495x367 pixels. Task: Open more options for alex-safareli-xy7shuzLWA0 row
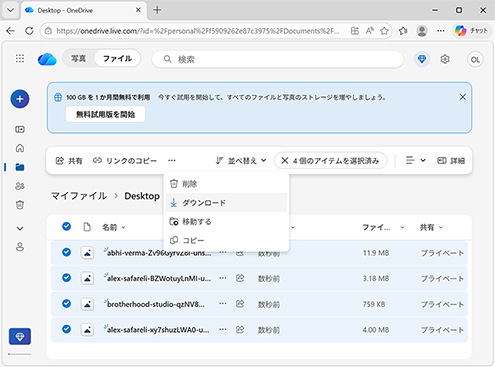pyautogui.click(x=223, y=330)
